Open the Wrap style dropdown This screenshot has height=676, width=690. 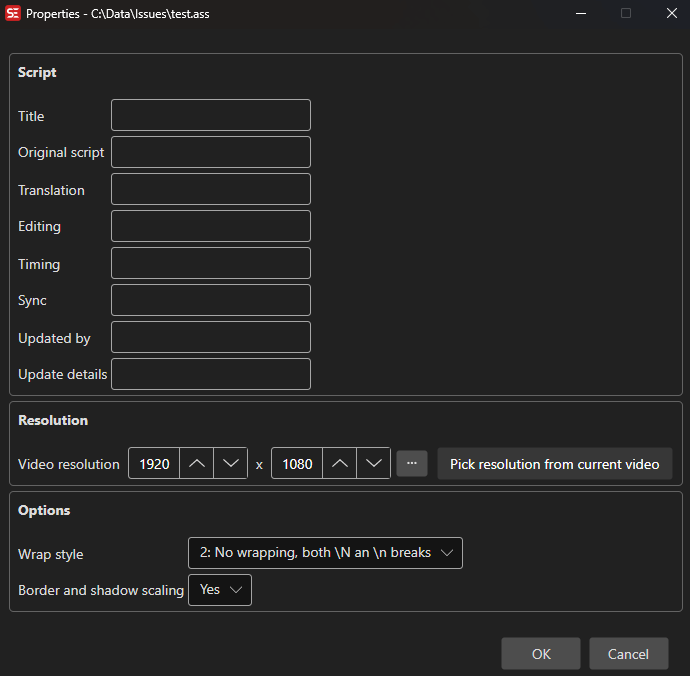pyautogui.click(x=325, y=553)
